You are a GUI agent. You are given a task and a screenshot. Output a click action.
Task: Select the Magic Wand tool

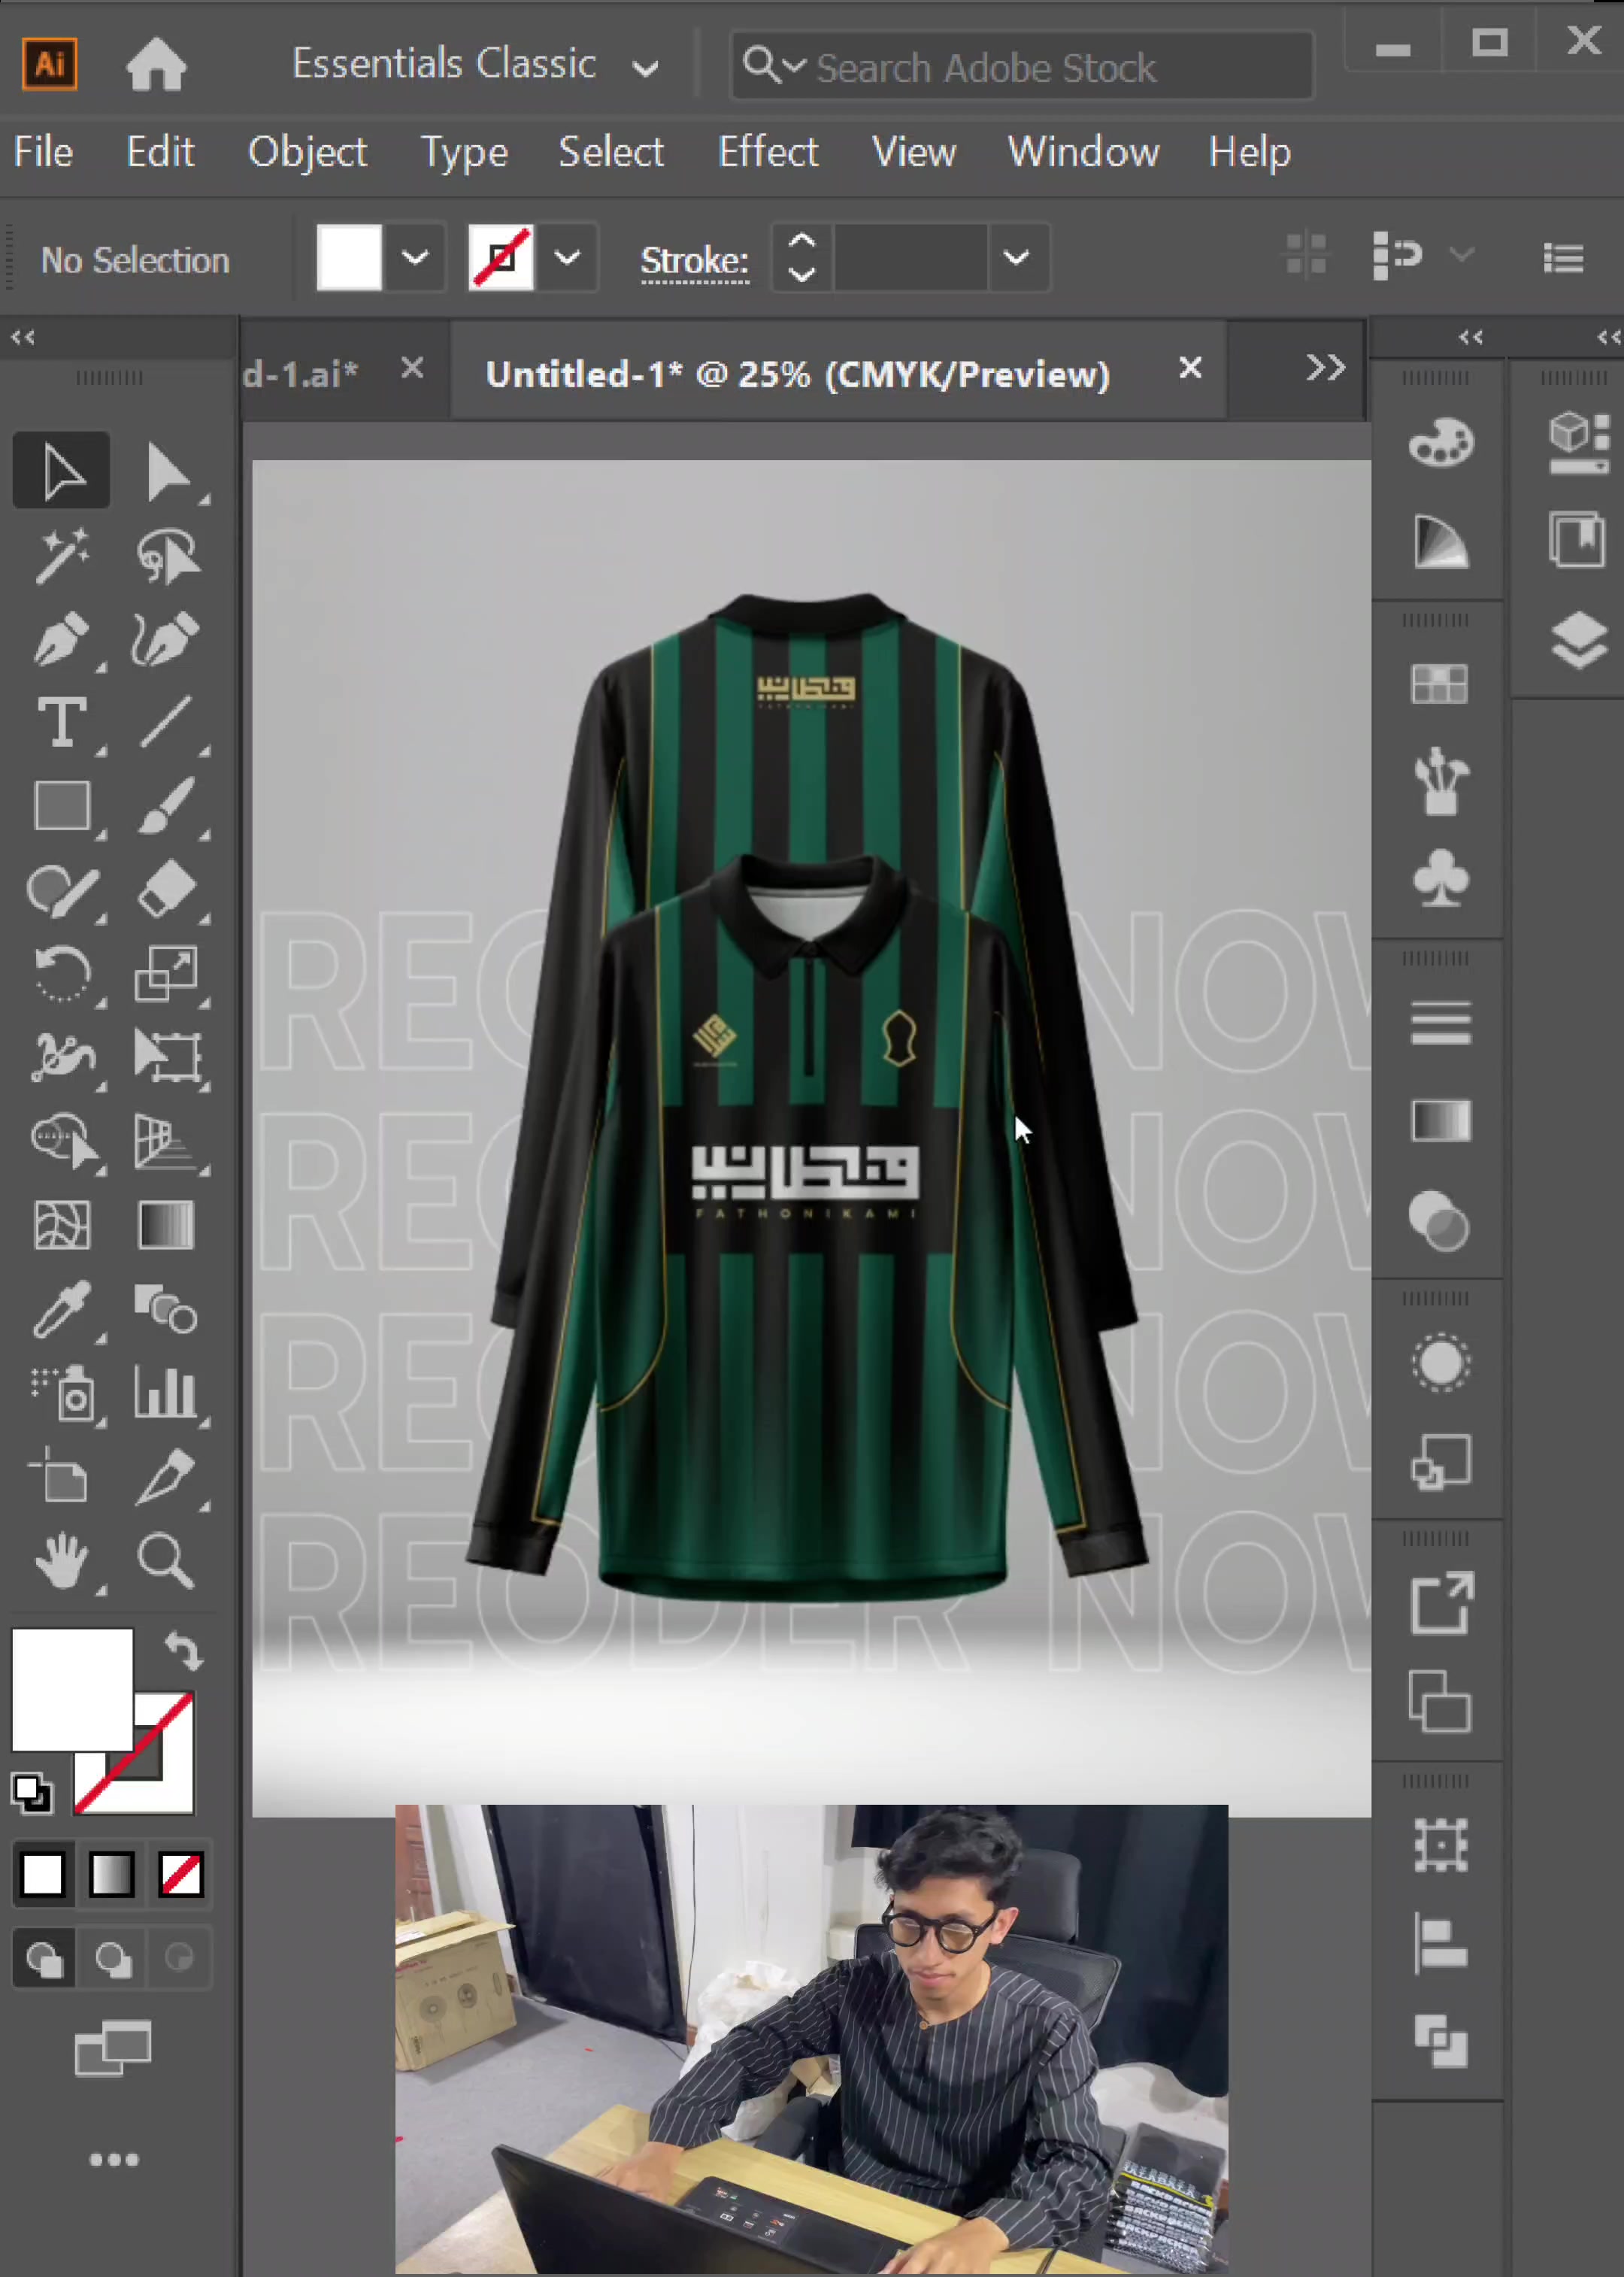[61, 555]
